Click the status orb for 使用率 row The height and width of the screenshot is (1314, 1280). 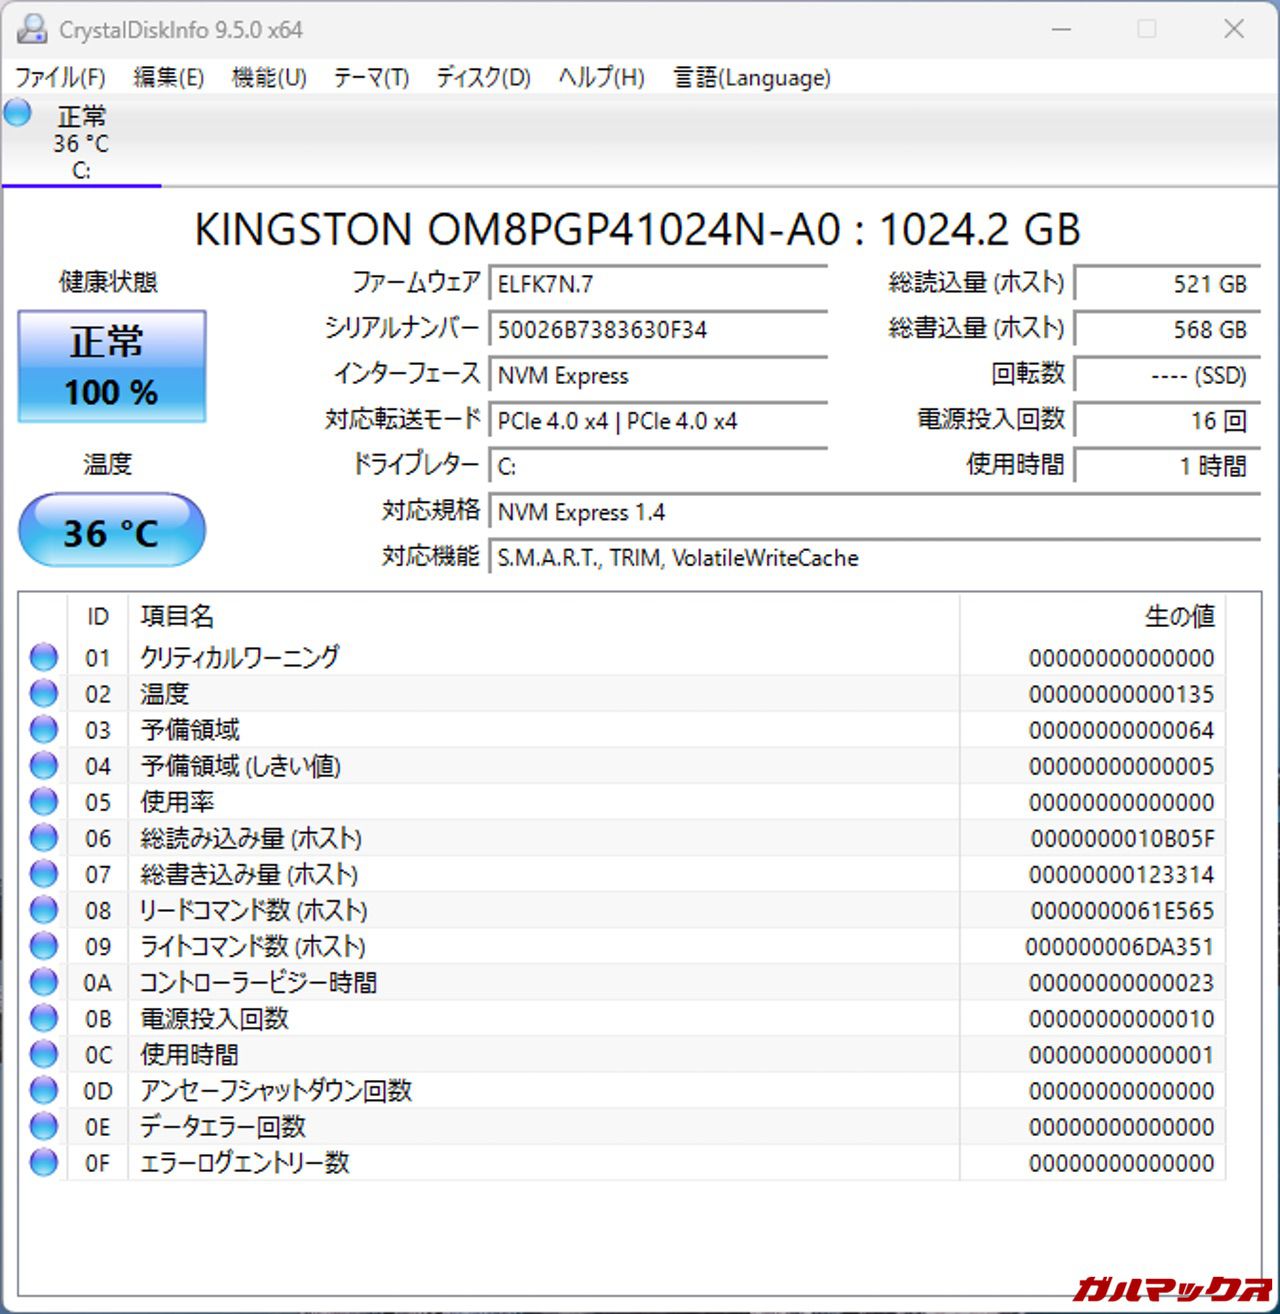tap(44, 801)
